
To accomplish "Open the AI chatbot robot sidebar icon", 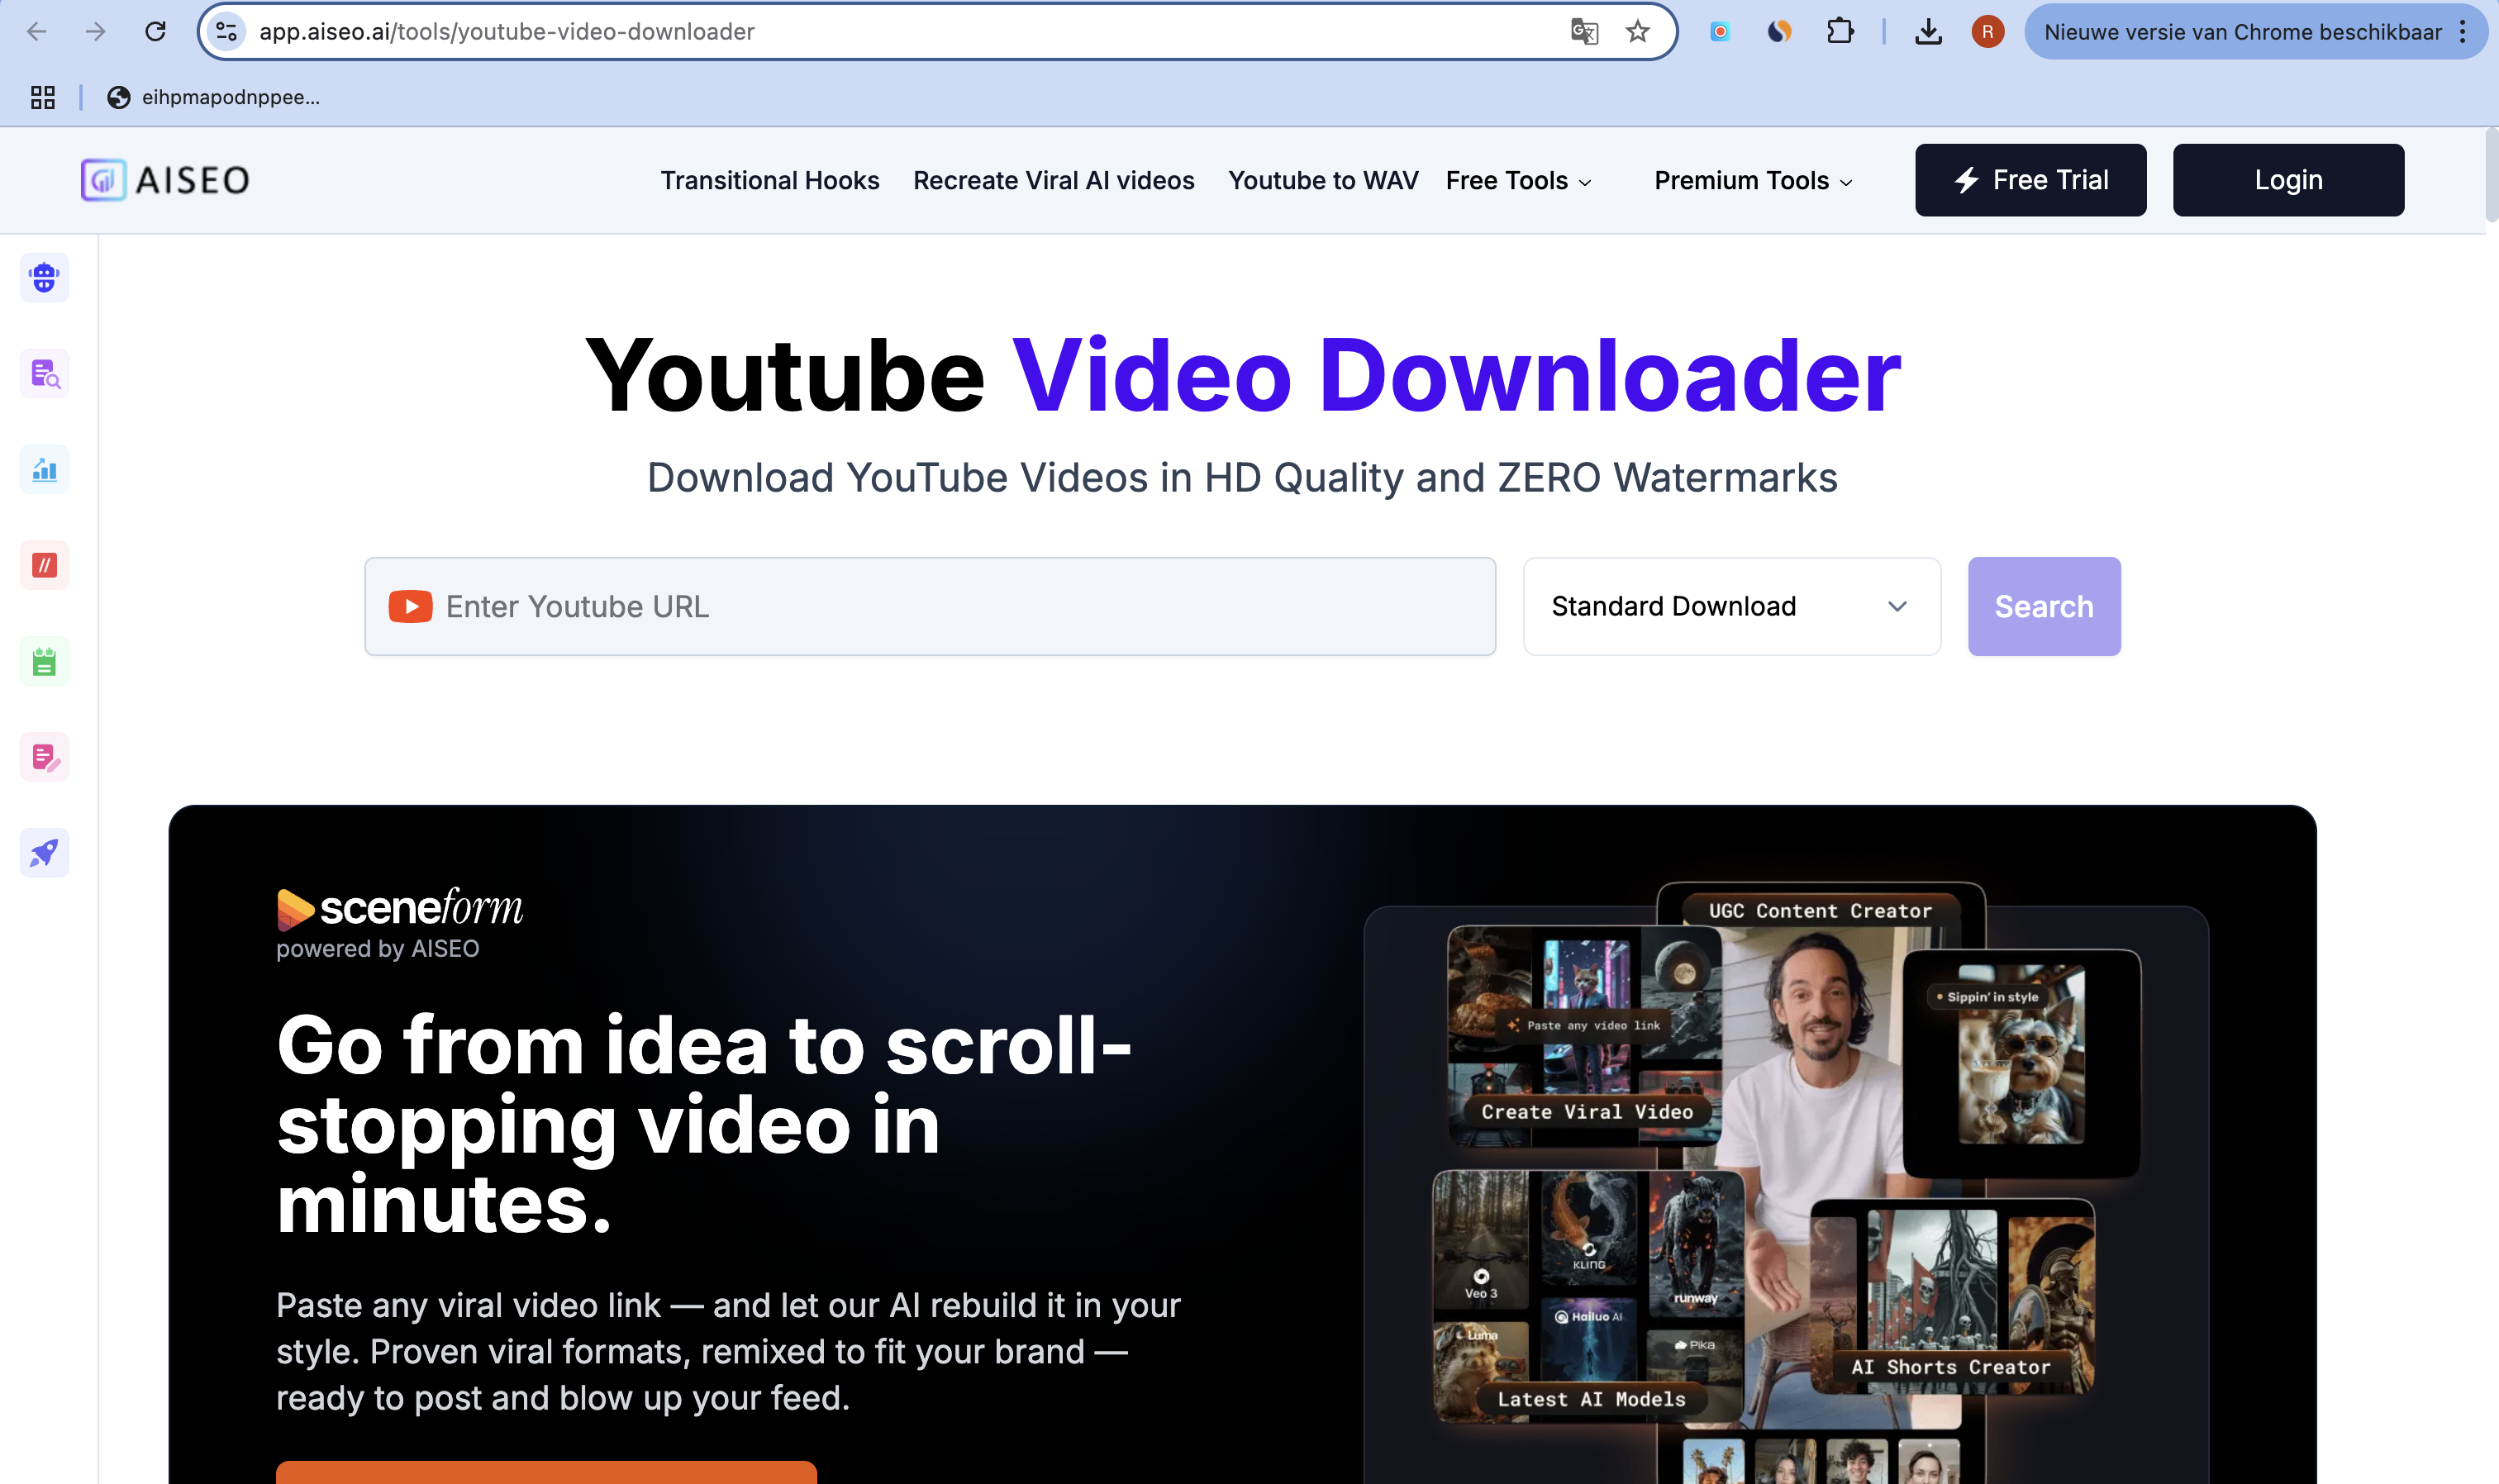I will click(44, 278).
